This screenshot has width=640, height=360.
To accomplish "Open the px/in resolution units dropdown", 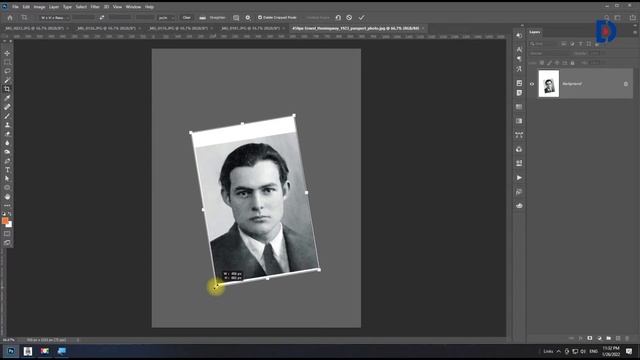I will click(166, 18).
